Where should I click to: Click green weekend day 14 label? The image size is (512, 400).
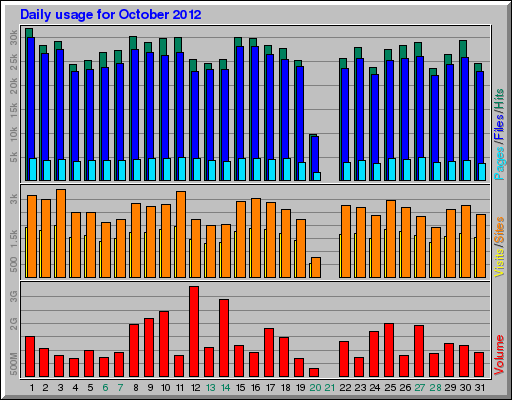point(226,388)
